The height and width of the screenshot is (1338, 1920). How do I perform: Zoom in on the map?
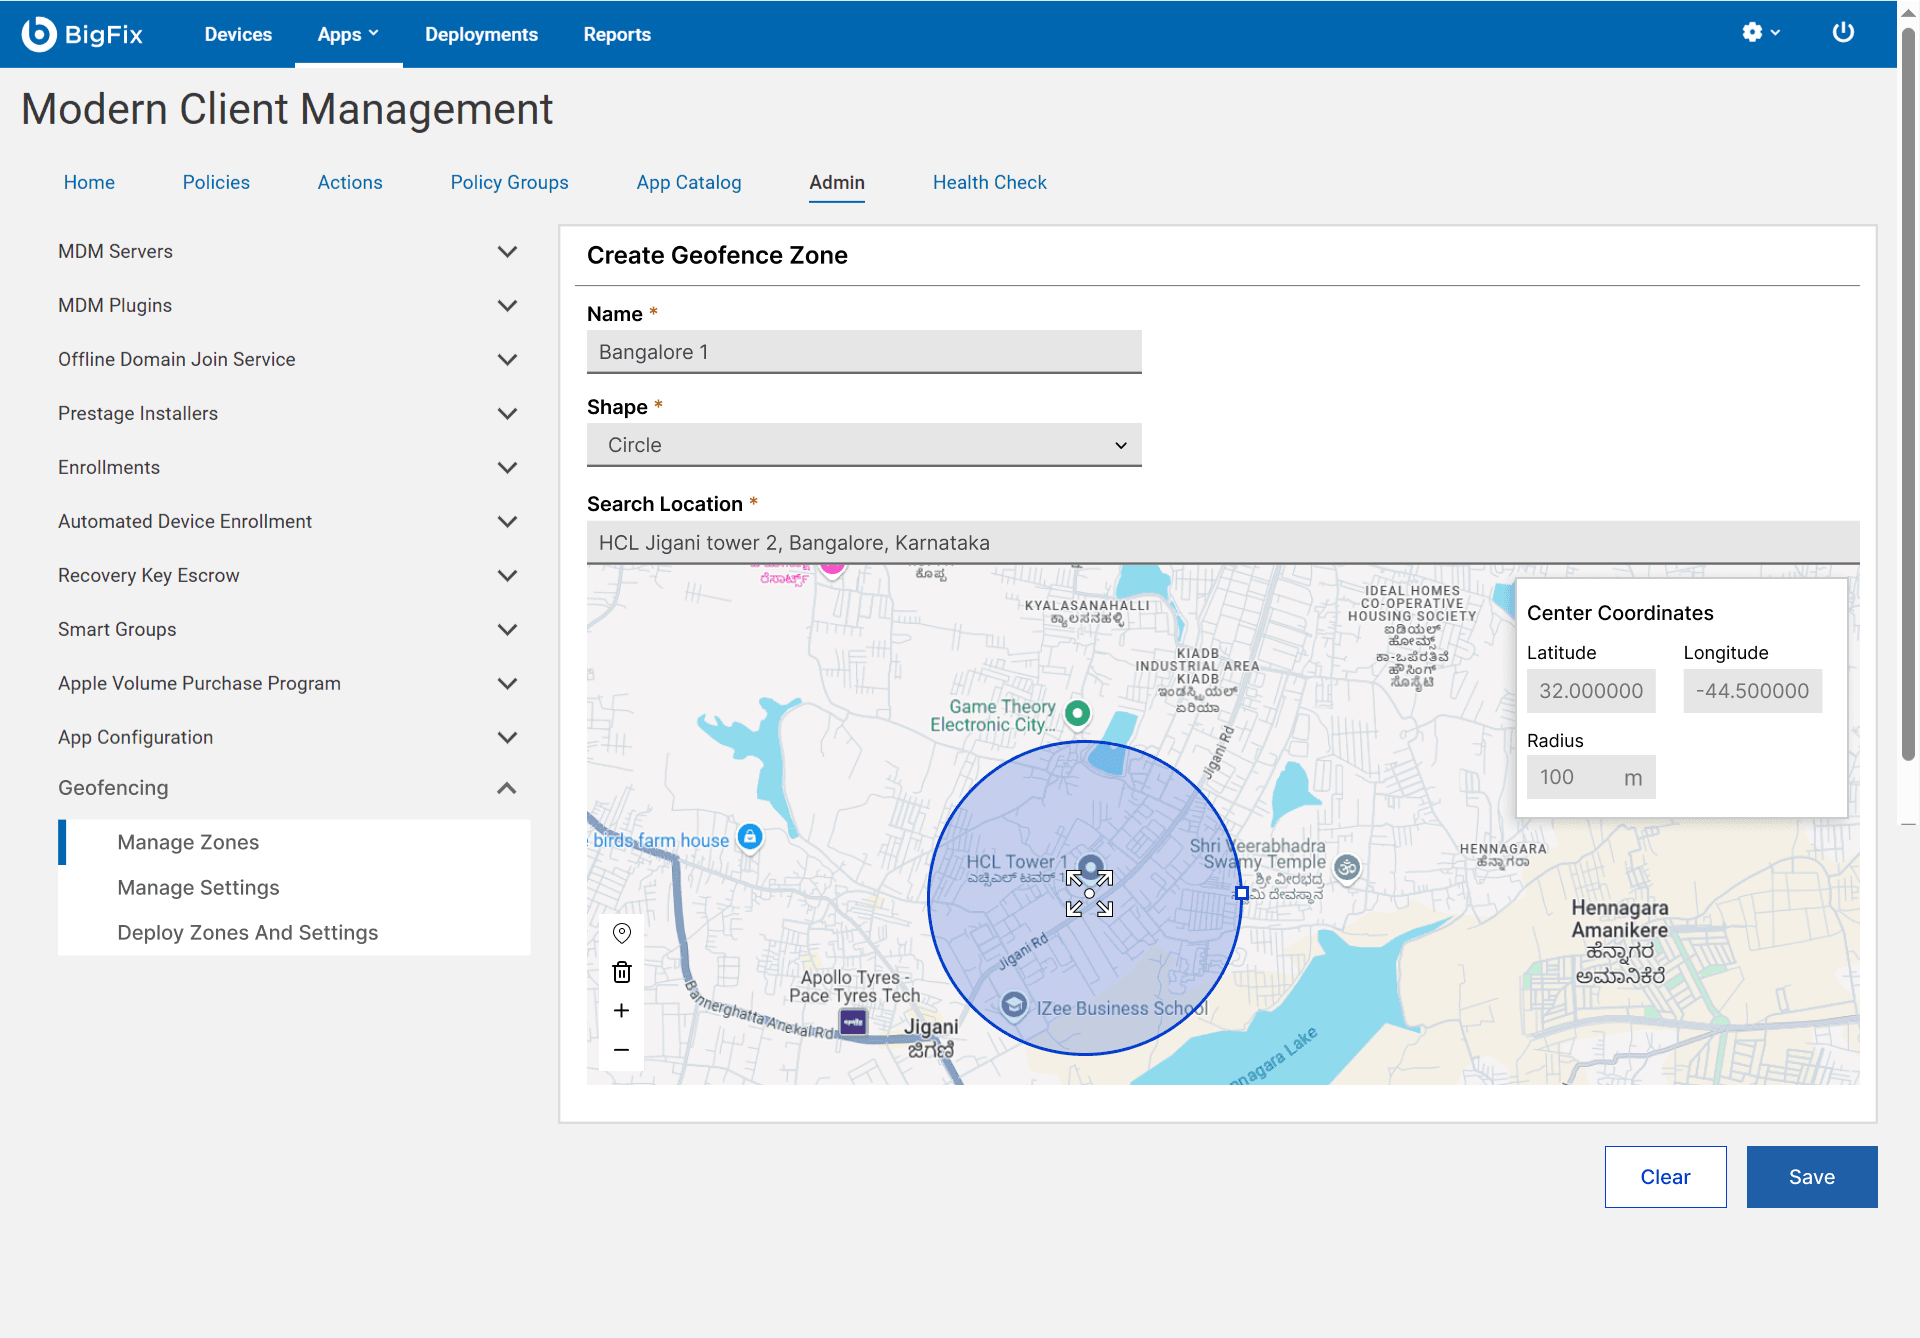(x=621, y=1011)
